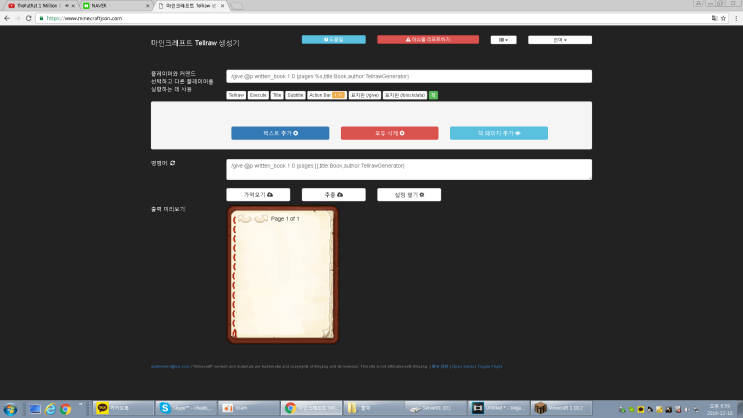
Task: Click the Chrome icon in the taskbar
Action: 66,409
